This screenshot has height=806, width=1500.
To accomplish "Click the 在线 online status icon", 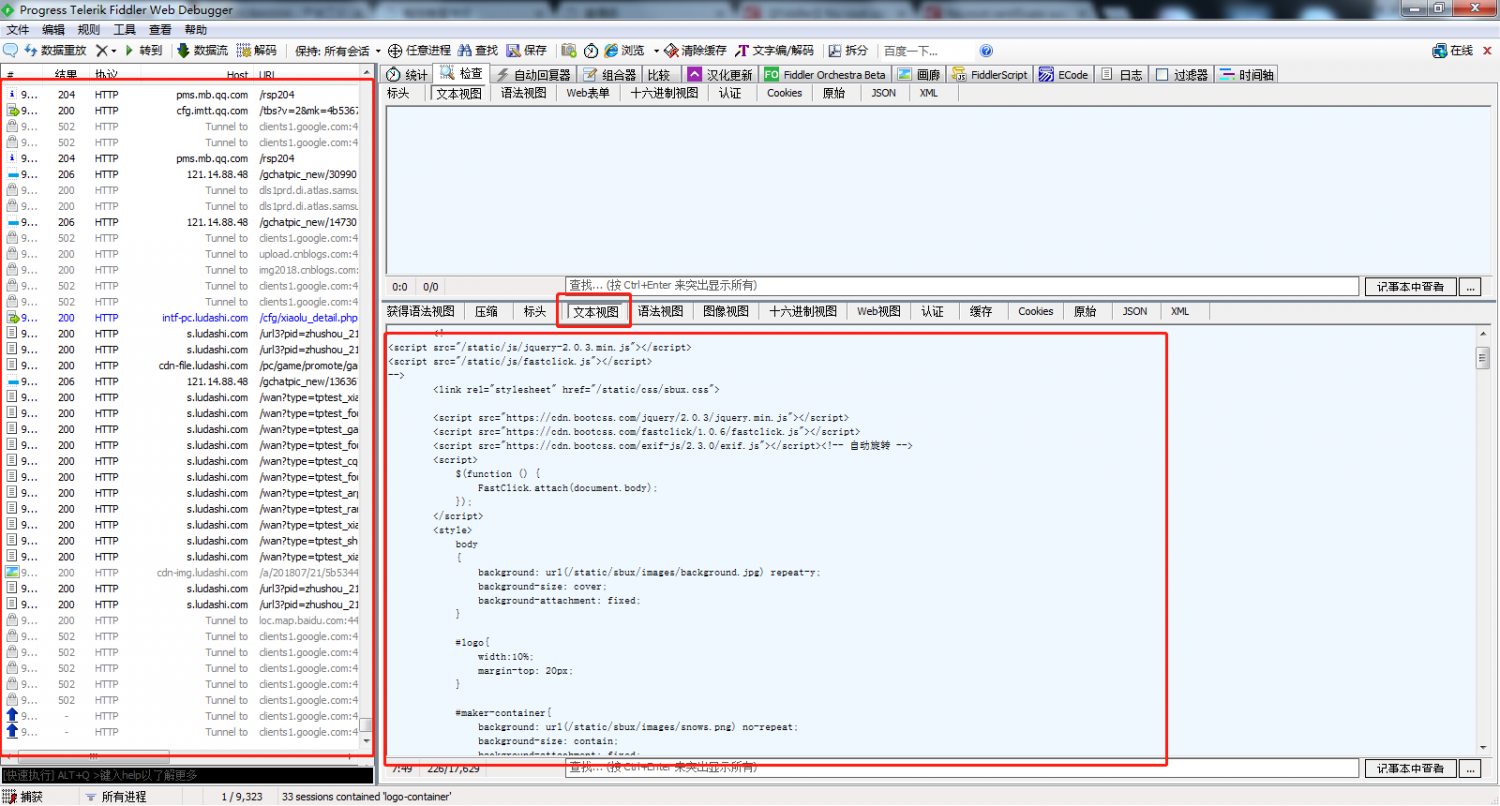I will click(x=1440, y=50).
